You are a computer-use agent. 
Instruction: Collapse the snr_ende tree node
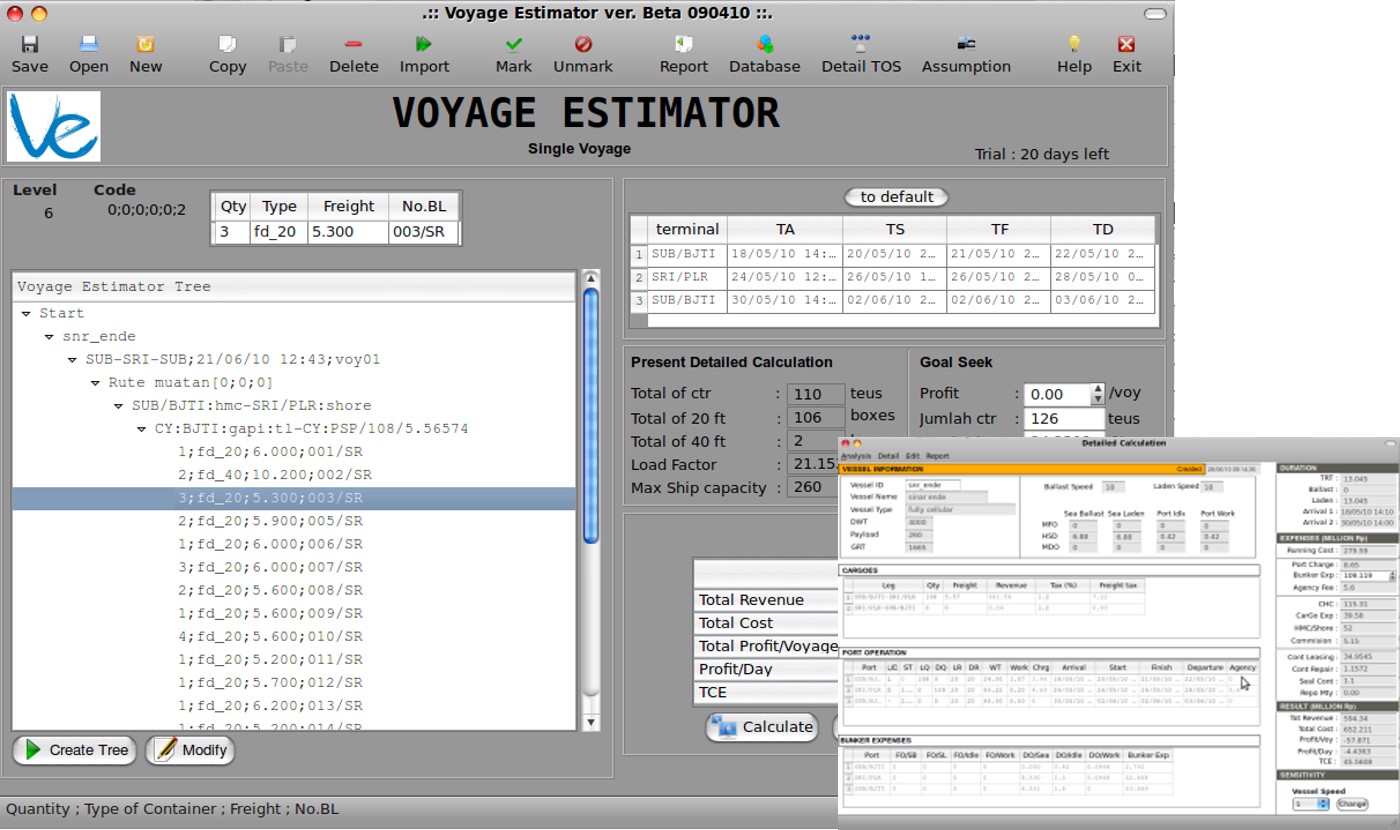tap(49, 337)
